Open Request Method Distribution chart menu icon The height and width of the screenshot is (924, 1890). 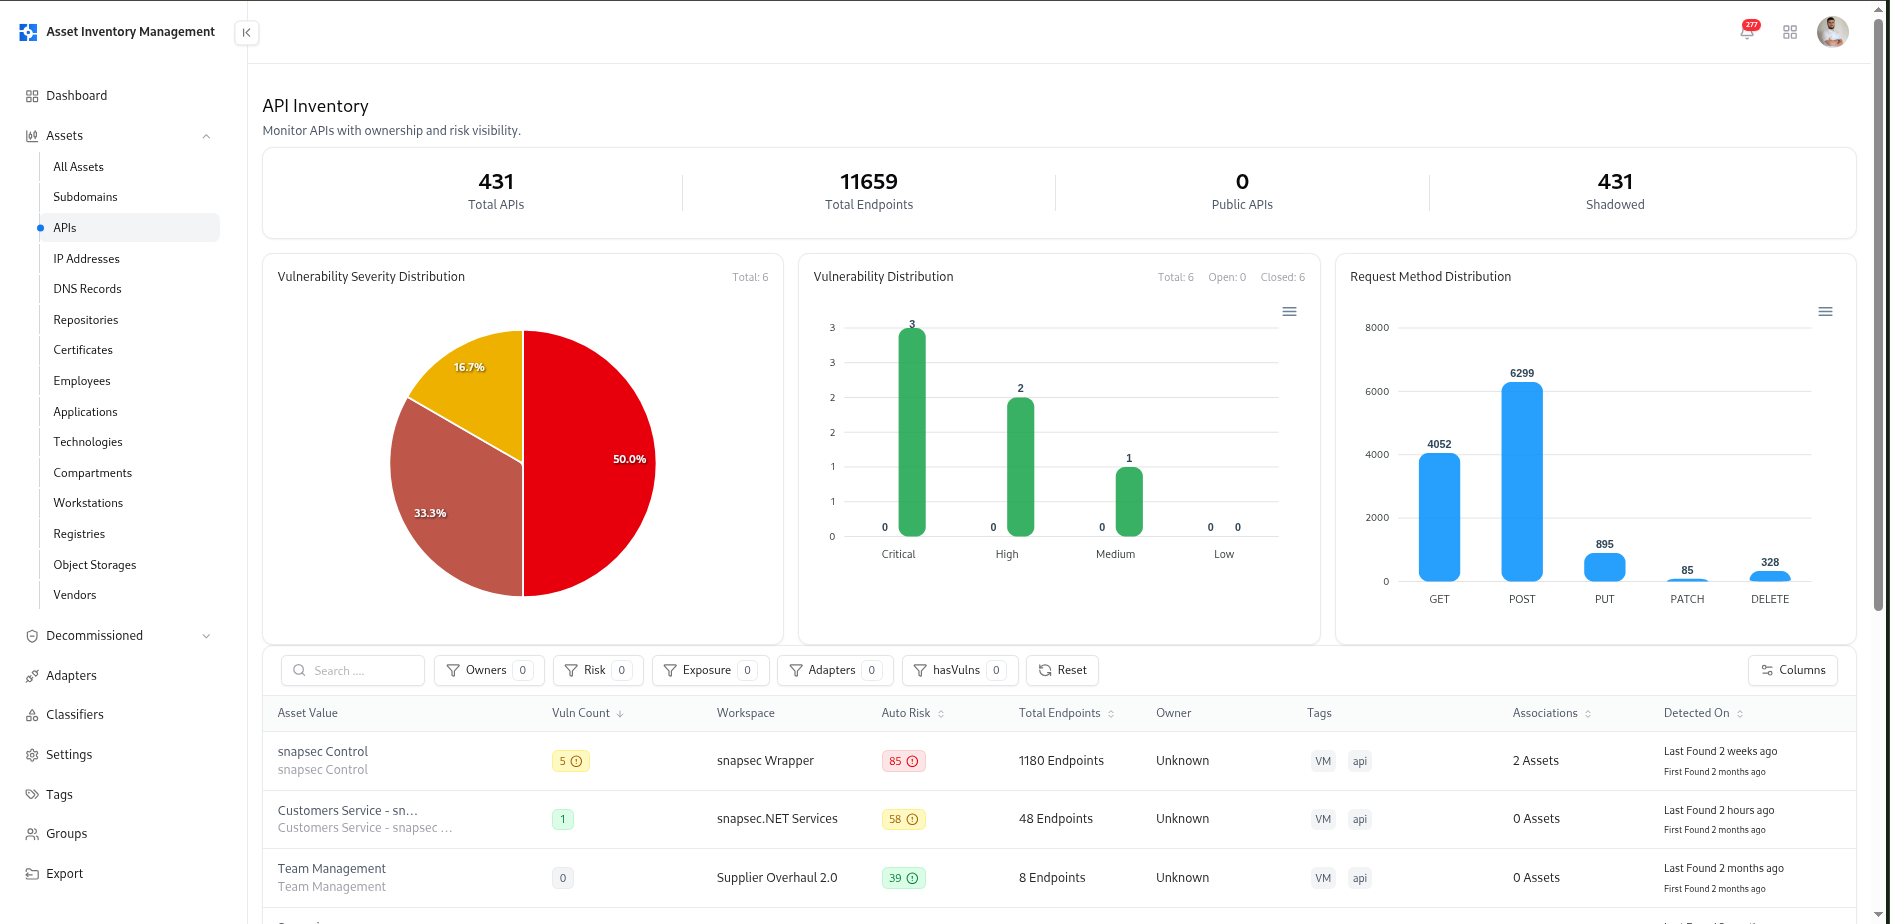pyautogui.click(x=1825, y=312)
